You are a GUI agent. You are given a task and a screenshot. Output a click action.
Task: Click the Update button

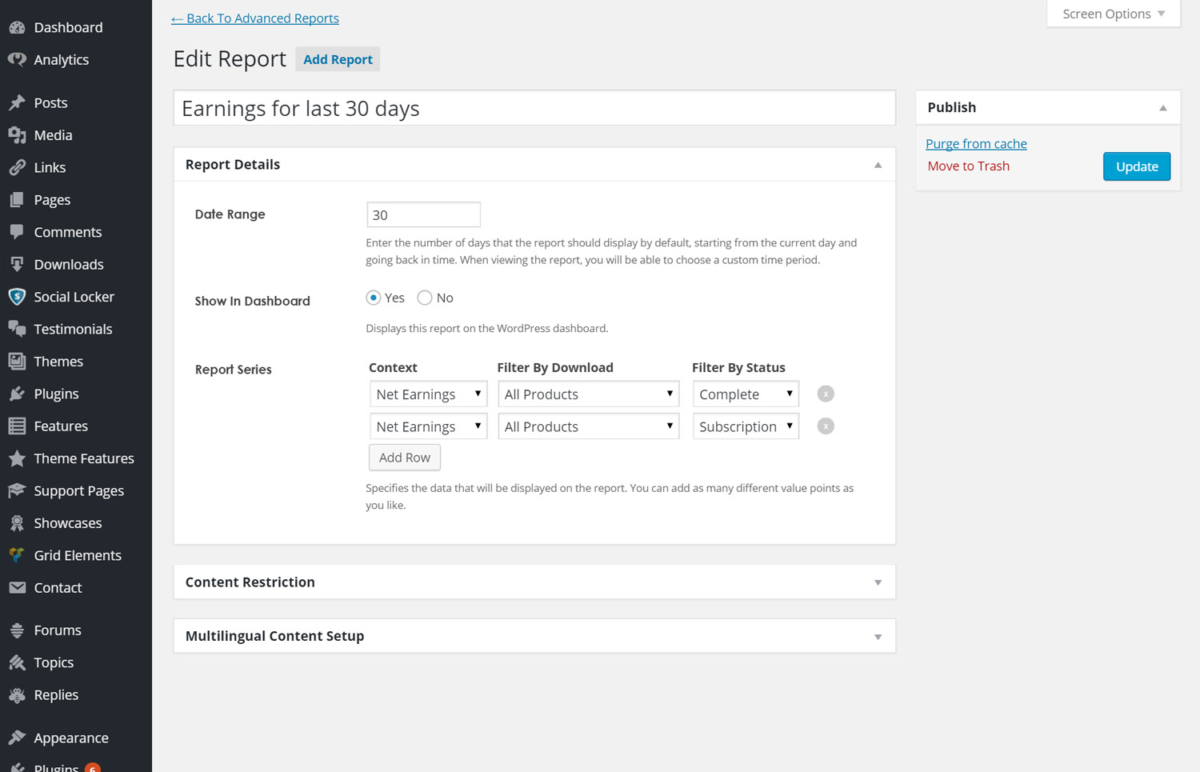click(1136, 167)
